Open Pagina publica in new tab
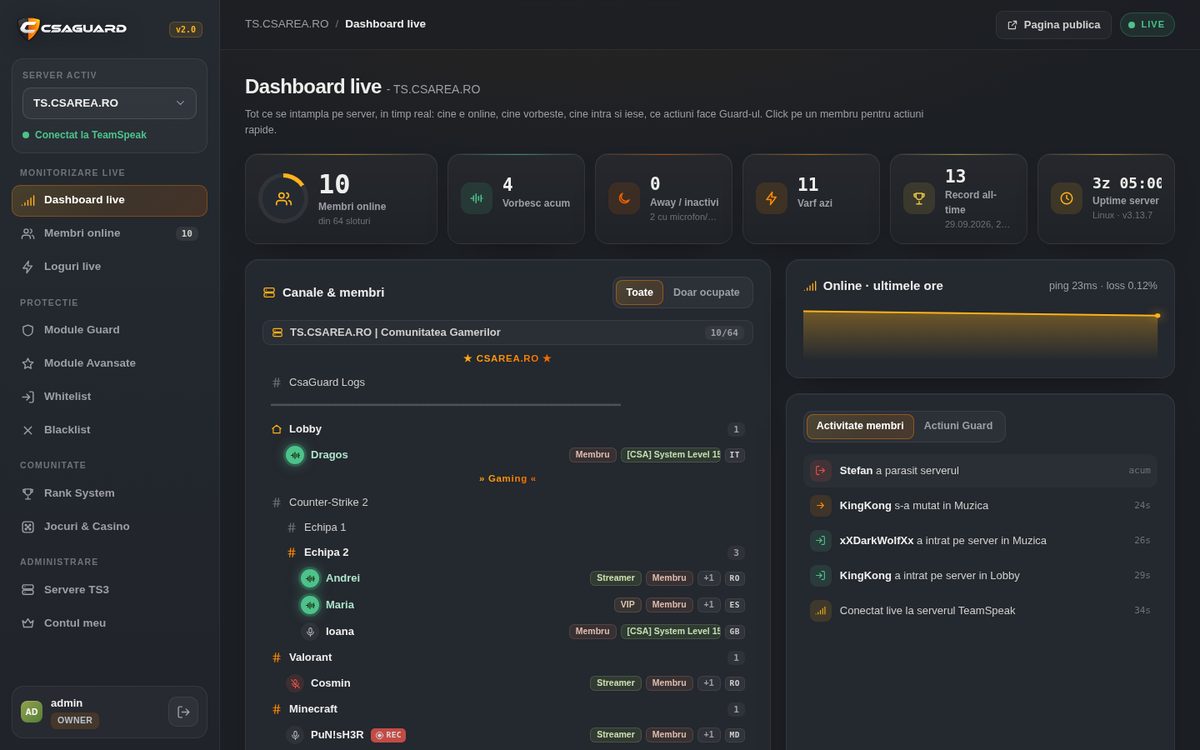The height and width of the screenshot is (750, 1200). [1053, 25]
